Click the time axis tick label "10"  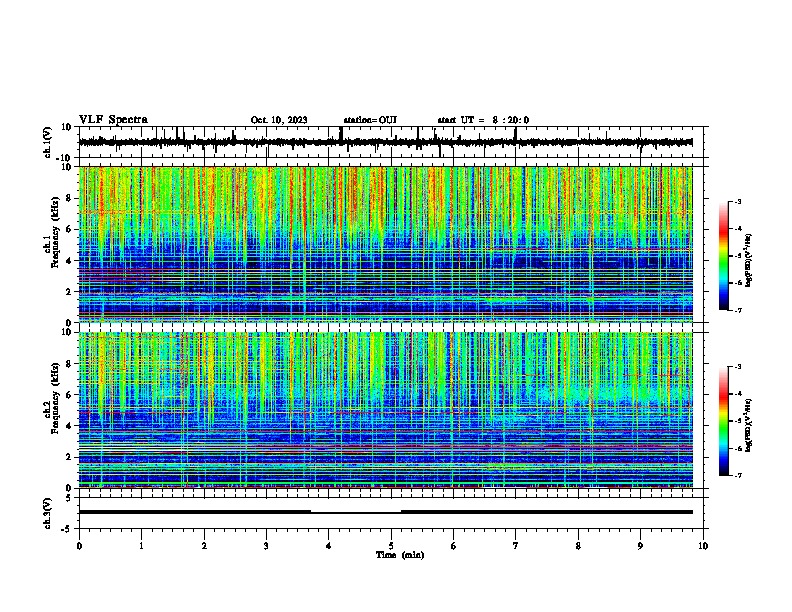(x=703, y=546)
